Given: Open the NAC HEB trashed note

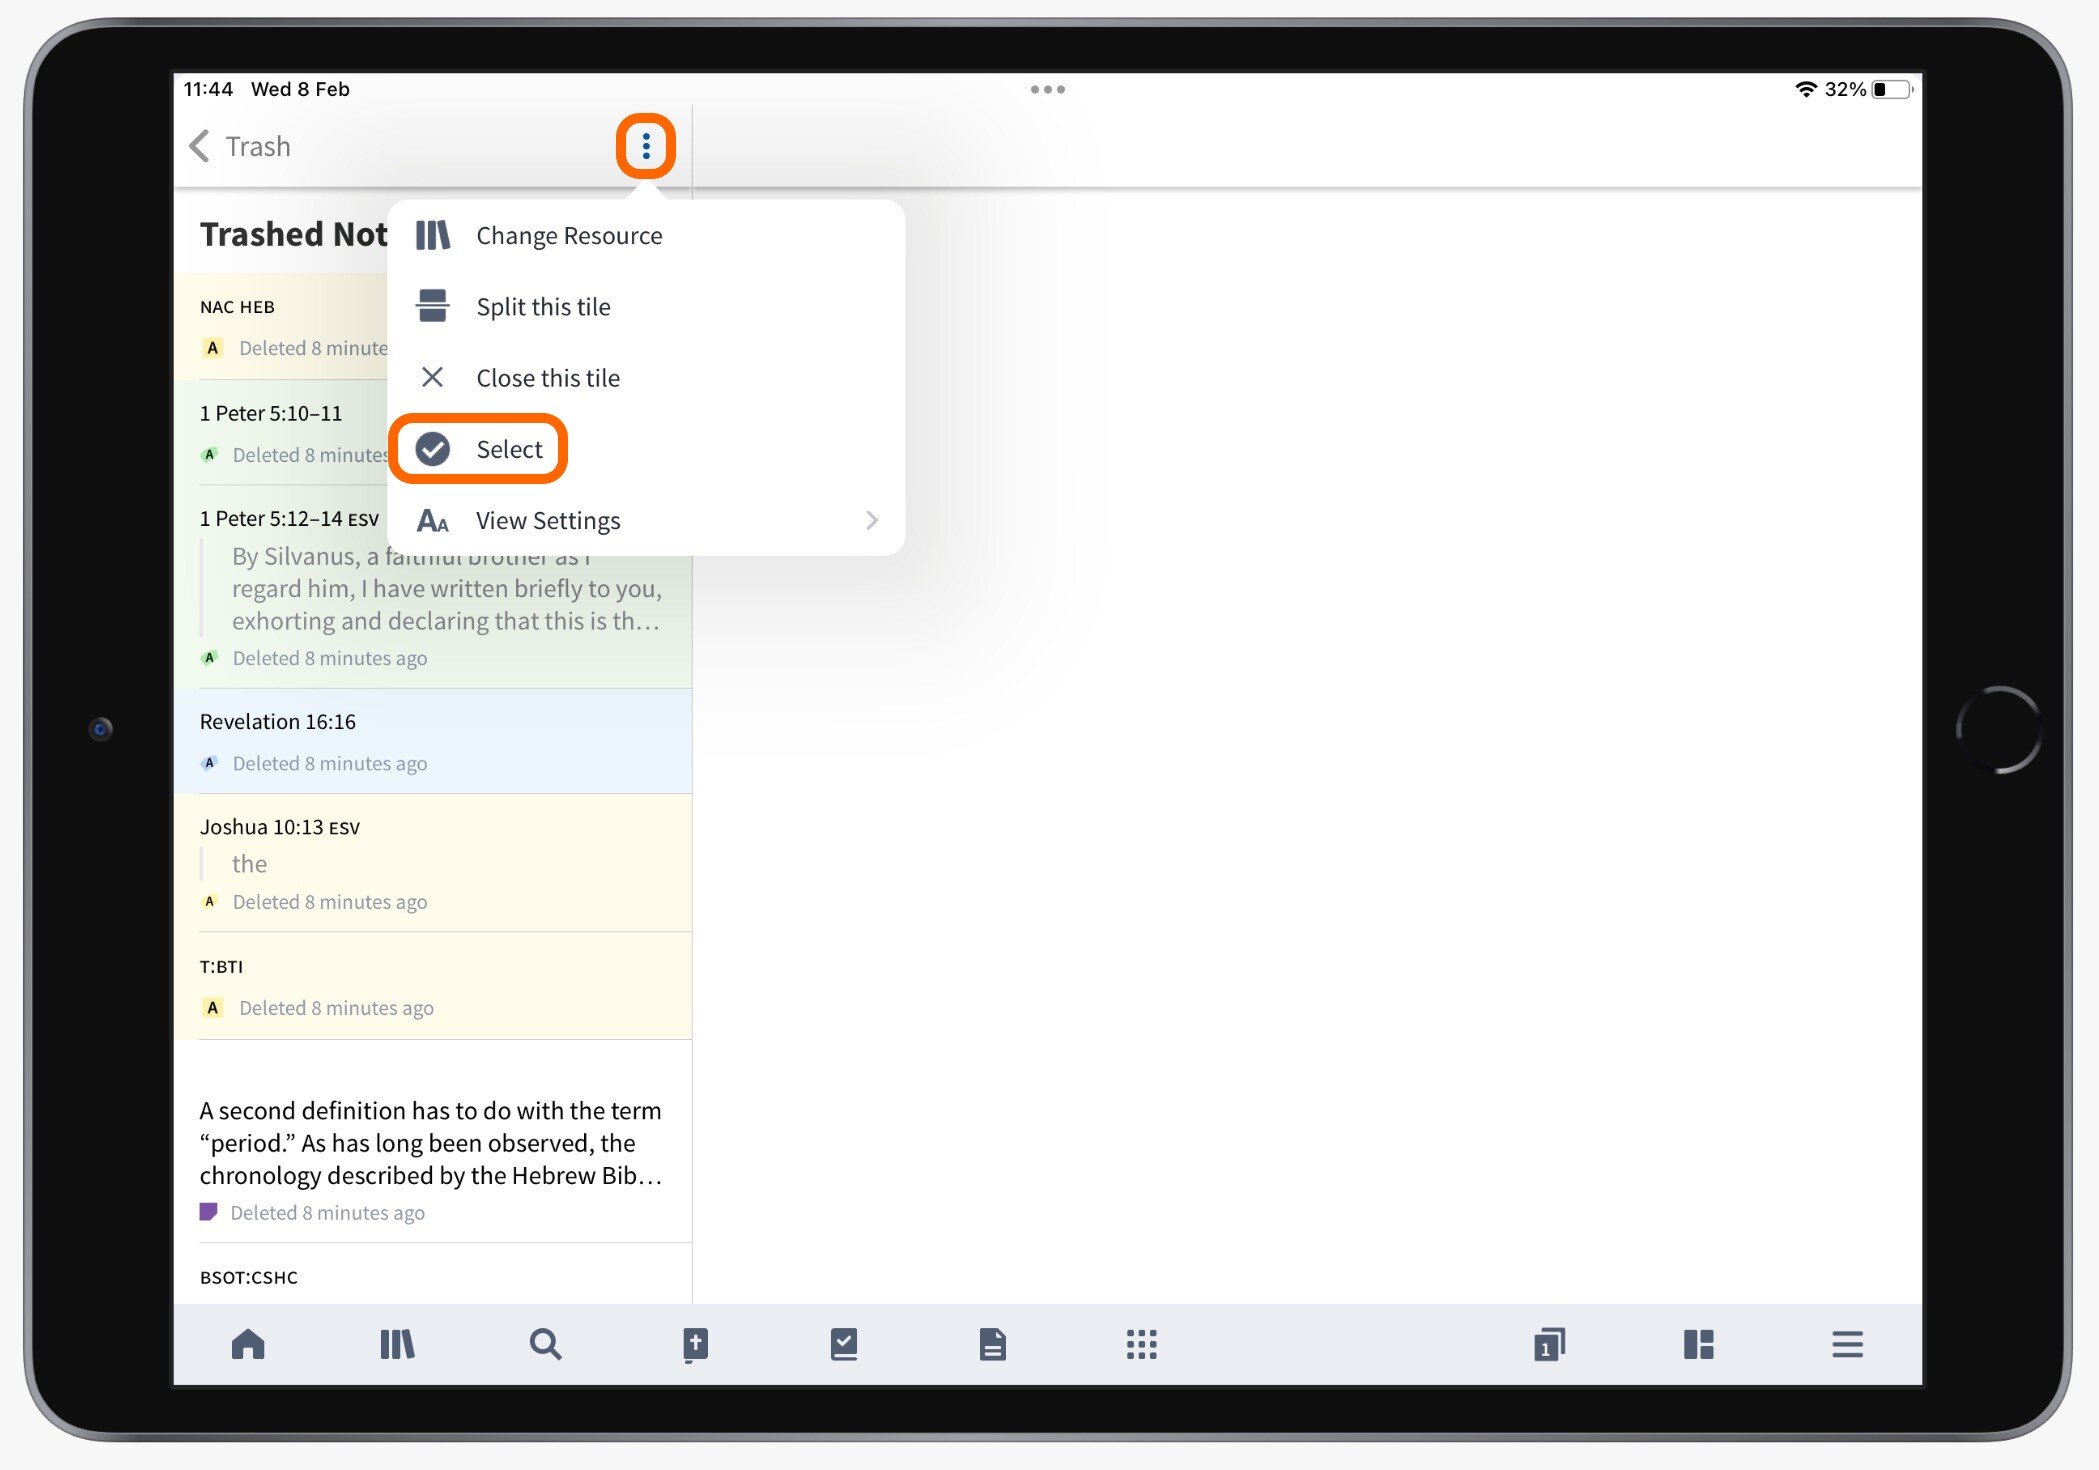Looking at the screenshot, I should pos(283,327).
